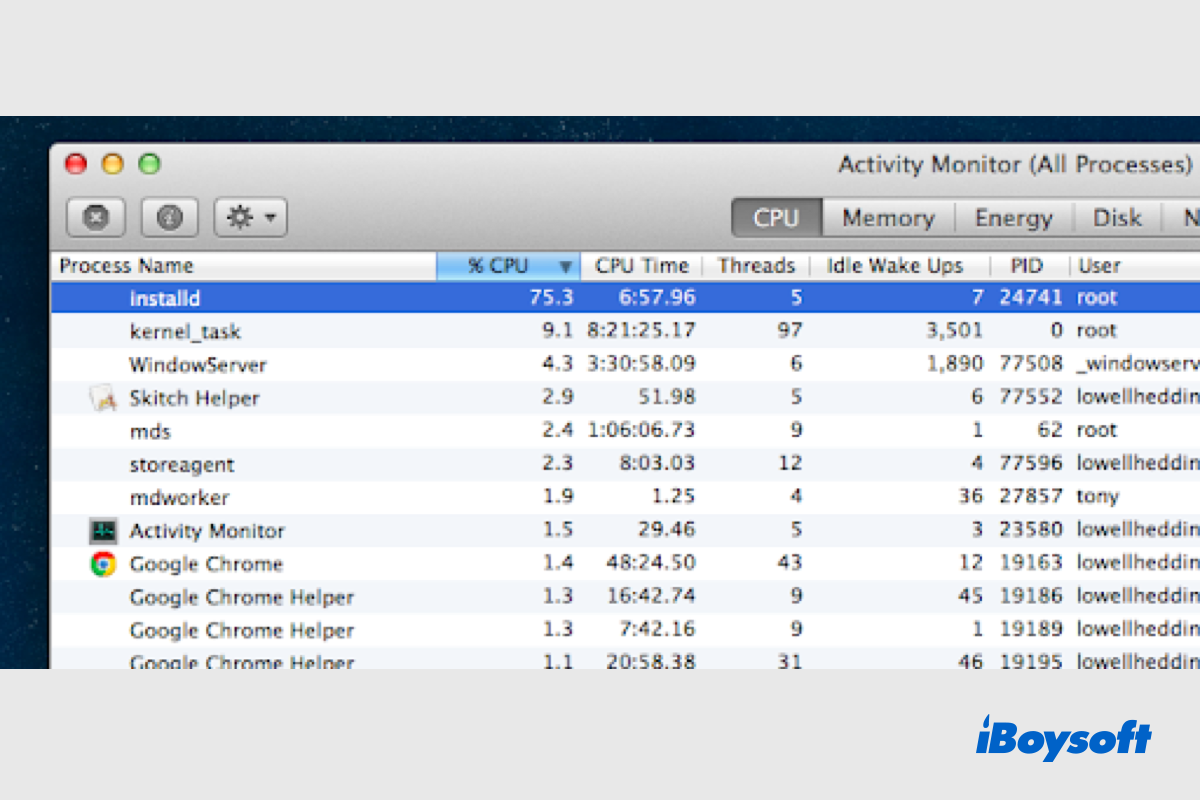Click the Inspect process info icon

[x=170, y=218]
